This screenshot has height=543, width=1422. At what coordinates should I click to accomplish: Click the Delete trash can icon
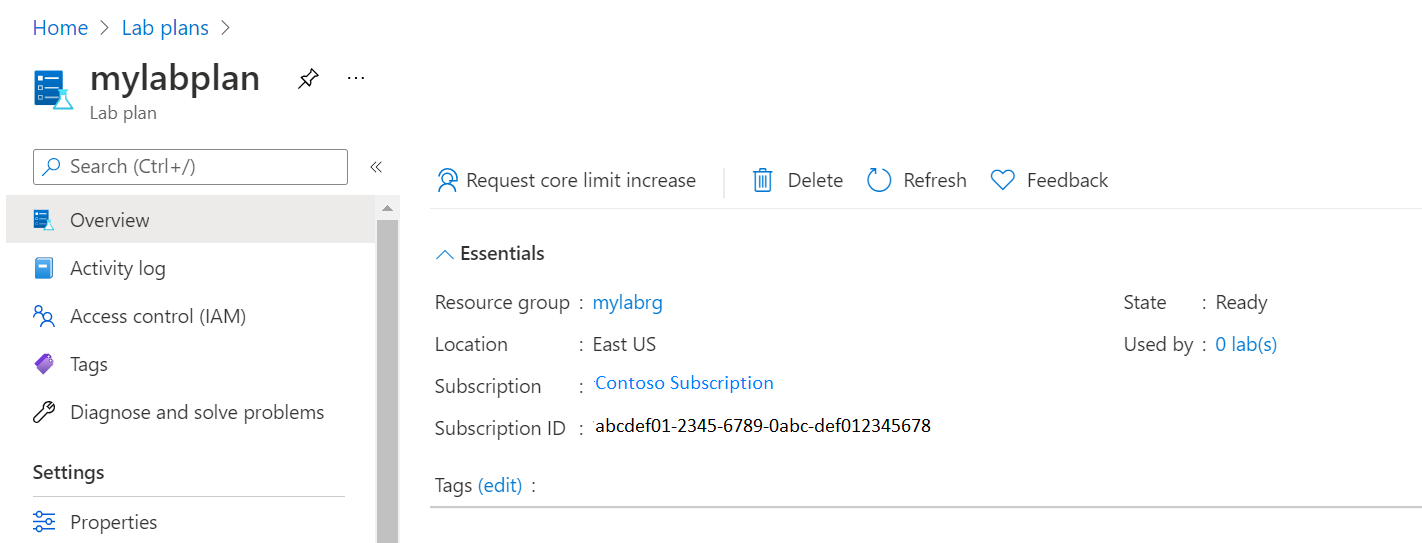763,180
